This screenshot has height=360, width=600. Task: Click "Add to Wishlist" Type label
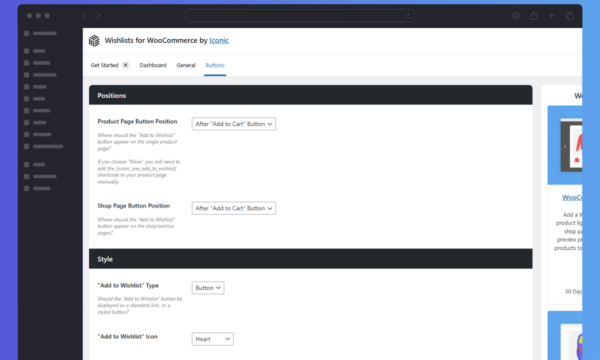128,285
